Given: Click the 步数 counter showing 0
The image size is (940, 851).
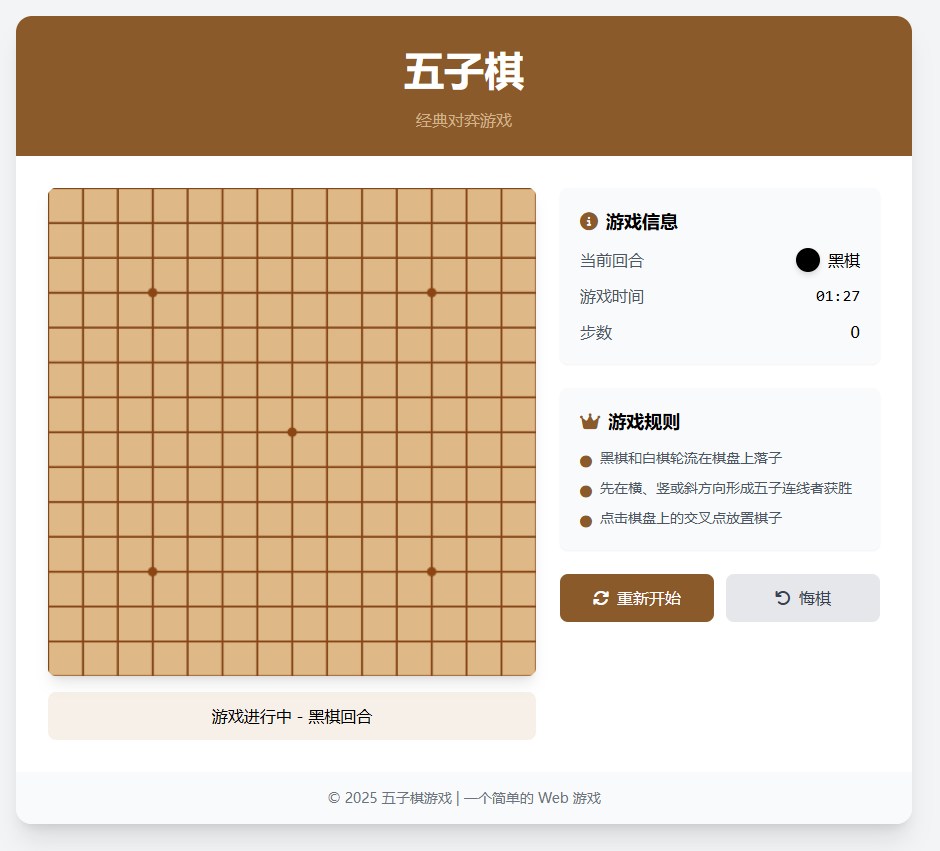Looking at the screenshot, I should tap(855, 332).
